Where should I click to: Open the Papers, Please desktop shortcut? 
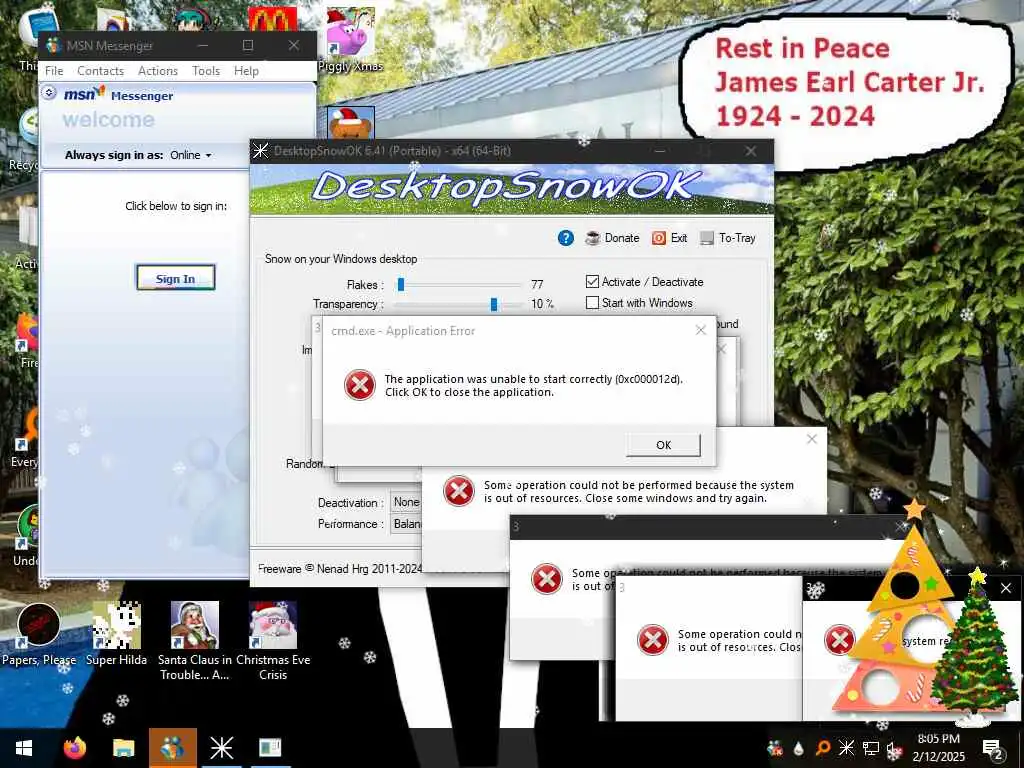39,633
